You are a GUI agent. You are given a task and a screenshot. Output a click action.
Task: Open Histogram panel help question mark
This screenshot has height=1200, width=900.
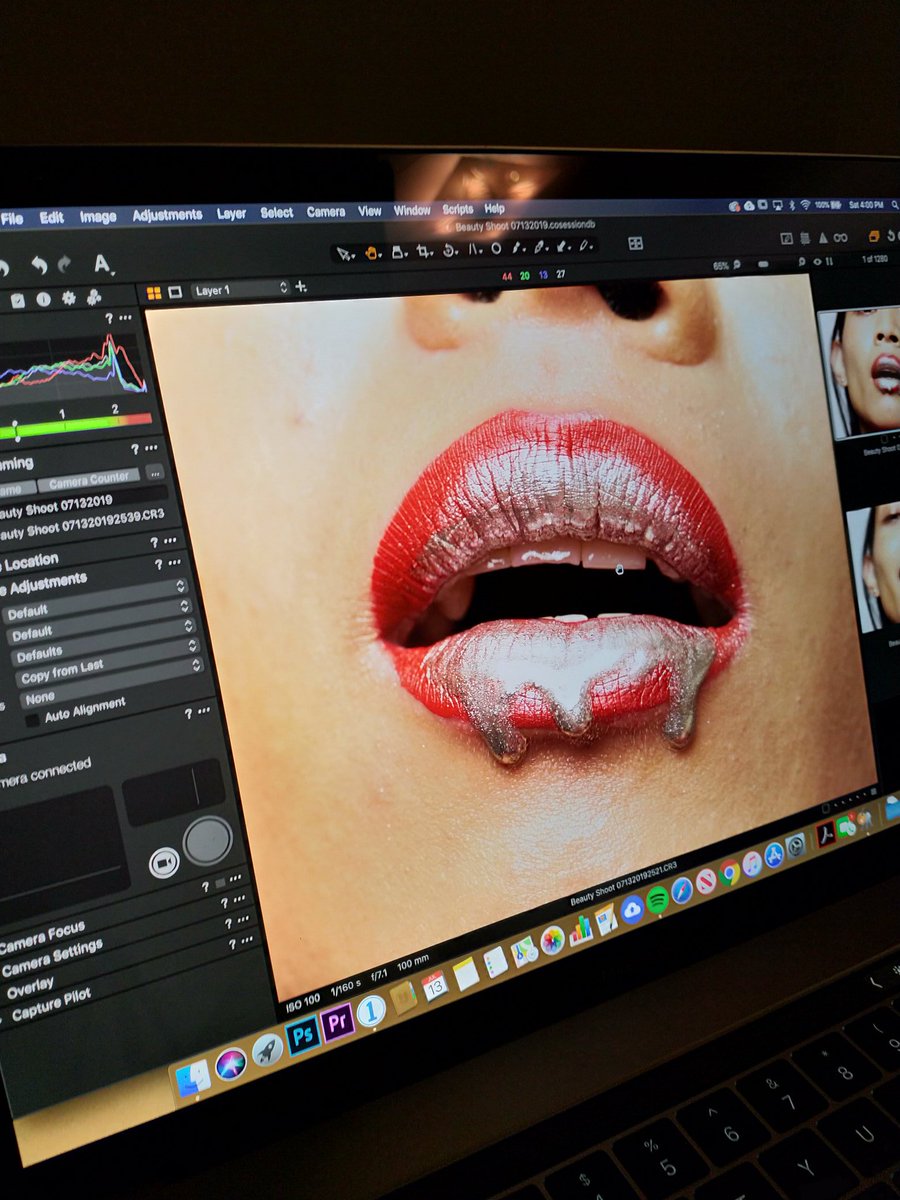(108, 319)
